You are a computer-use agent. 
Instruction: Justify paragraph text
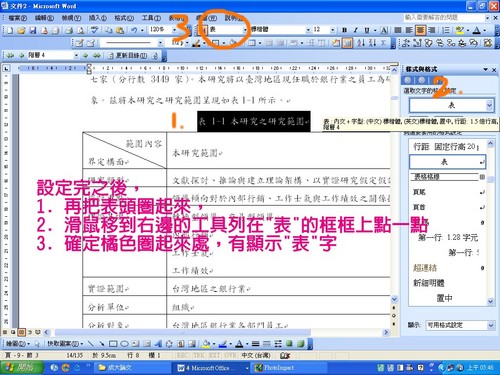coord(398,30)
